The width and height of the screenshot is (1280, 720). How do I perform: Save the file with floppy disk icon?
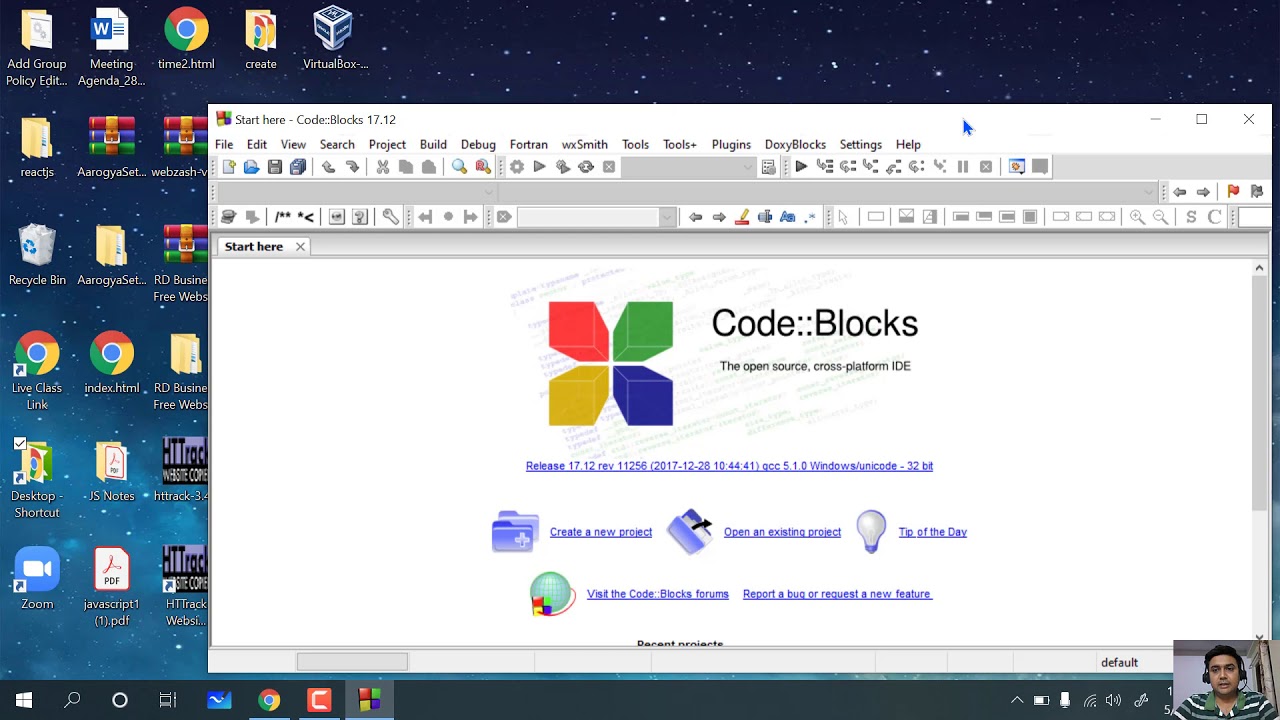point(274,167)
